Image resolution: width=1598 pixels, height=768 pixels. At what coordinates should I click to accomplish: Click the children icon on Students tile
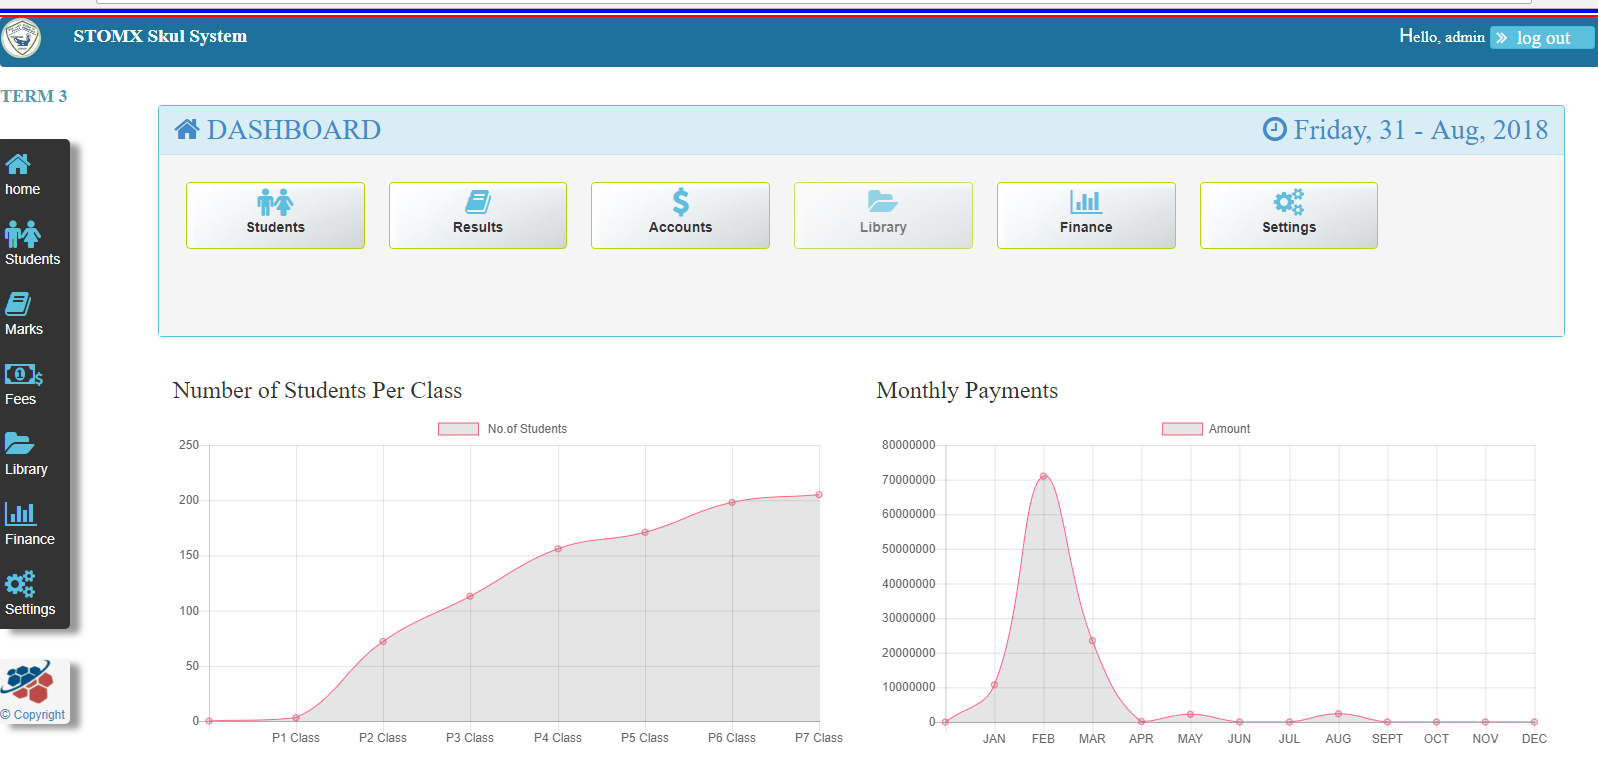(275, 202)
